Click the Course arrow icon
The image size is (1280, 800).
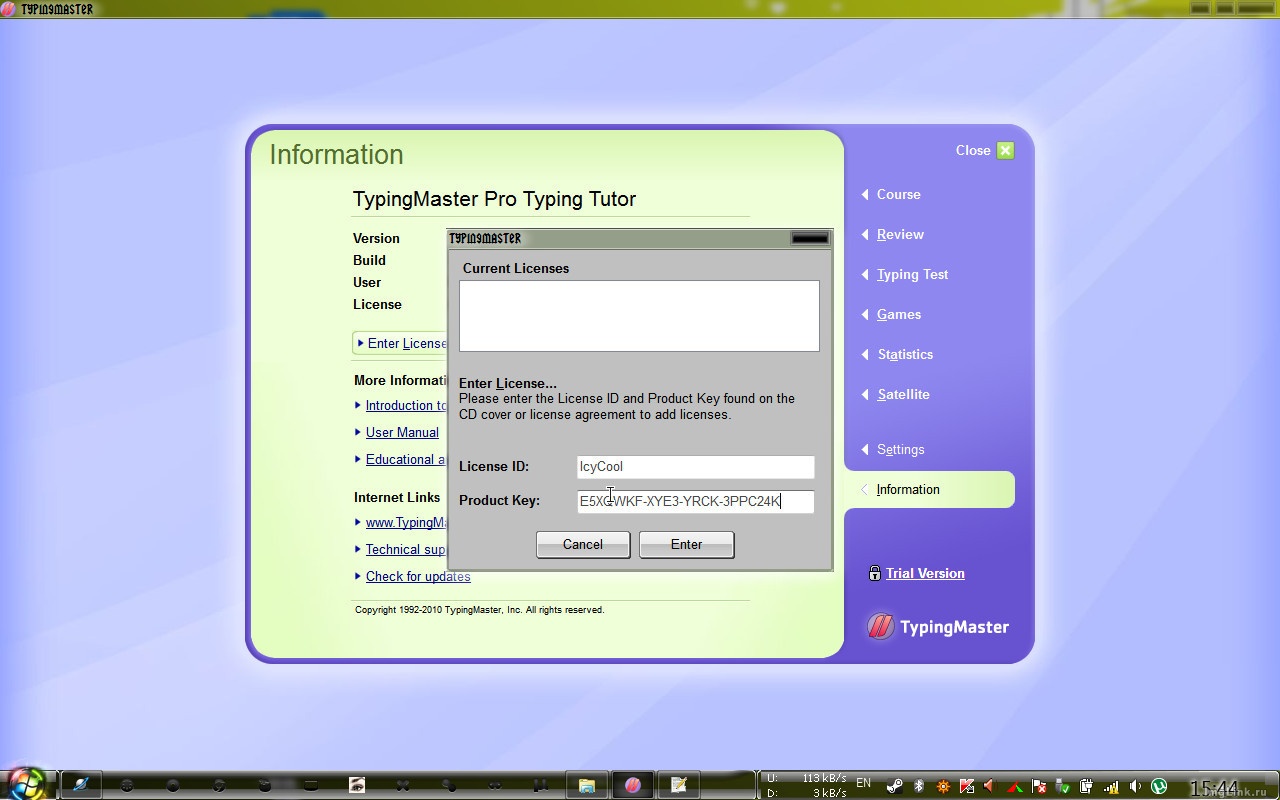(x=865, y=194)
